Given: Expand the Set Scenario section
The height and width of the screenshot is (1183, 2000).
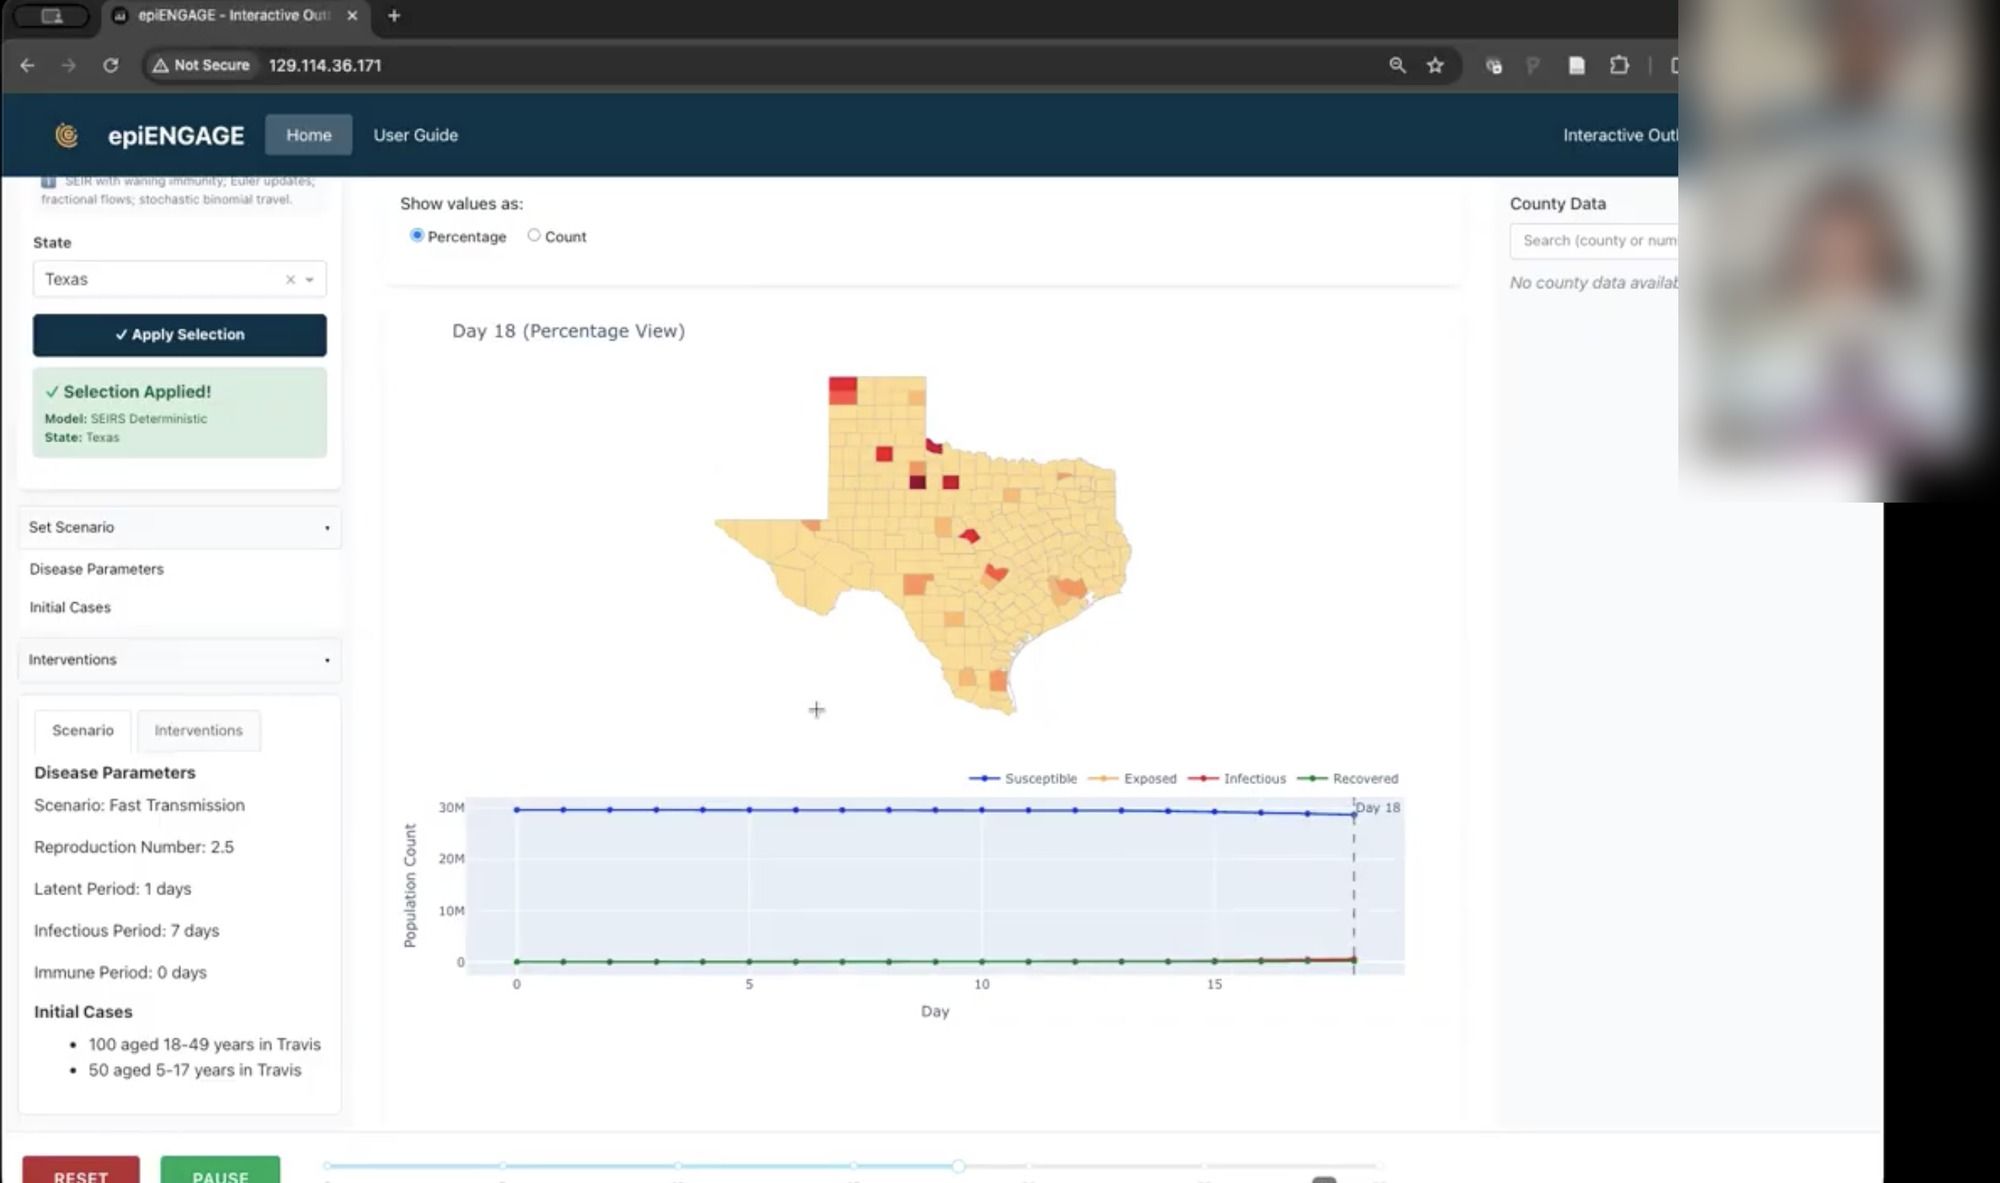Looking at the screenshot, I should pos(180,527).
